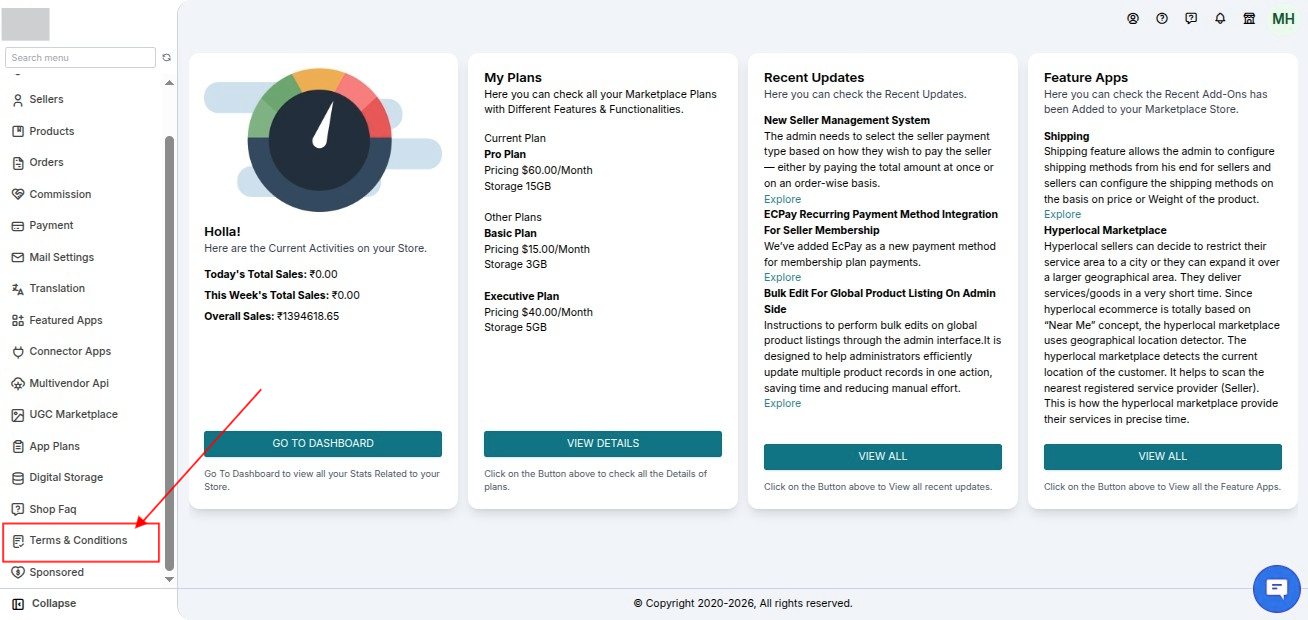The height and width of the screenshot is (620, 1308).
Task: Collapse the sidebar menu
Action: tap(44, 603)
